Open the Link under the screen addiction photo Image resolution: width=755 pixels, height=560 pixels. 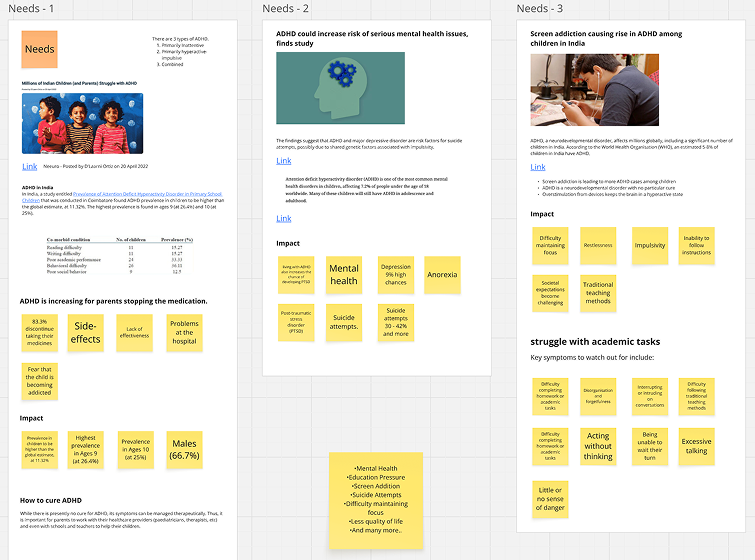(x=538, y=167)
